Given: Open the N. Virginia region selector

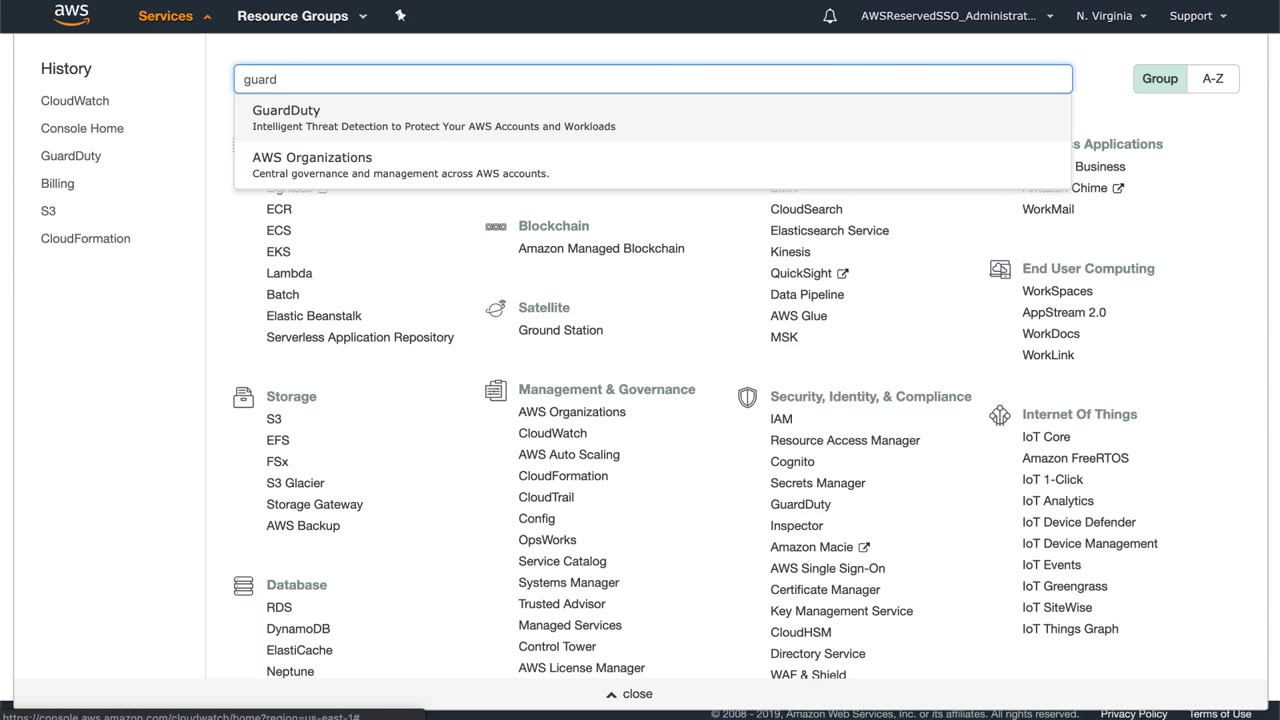Looking at the screenshot, I should tap(1111, 16).
